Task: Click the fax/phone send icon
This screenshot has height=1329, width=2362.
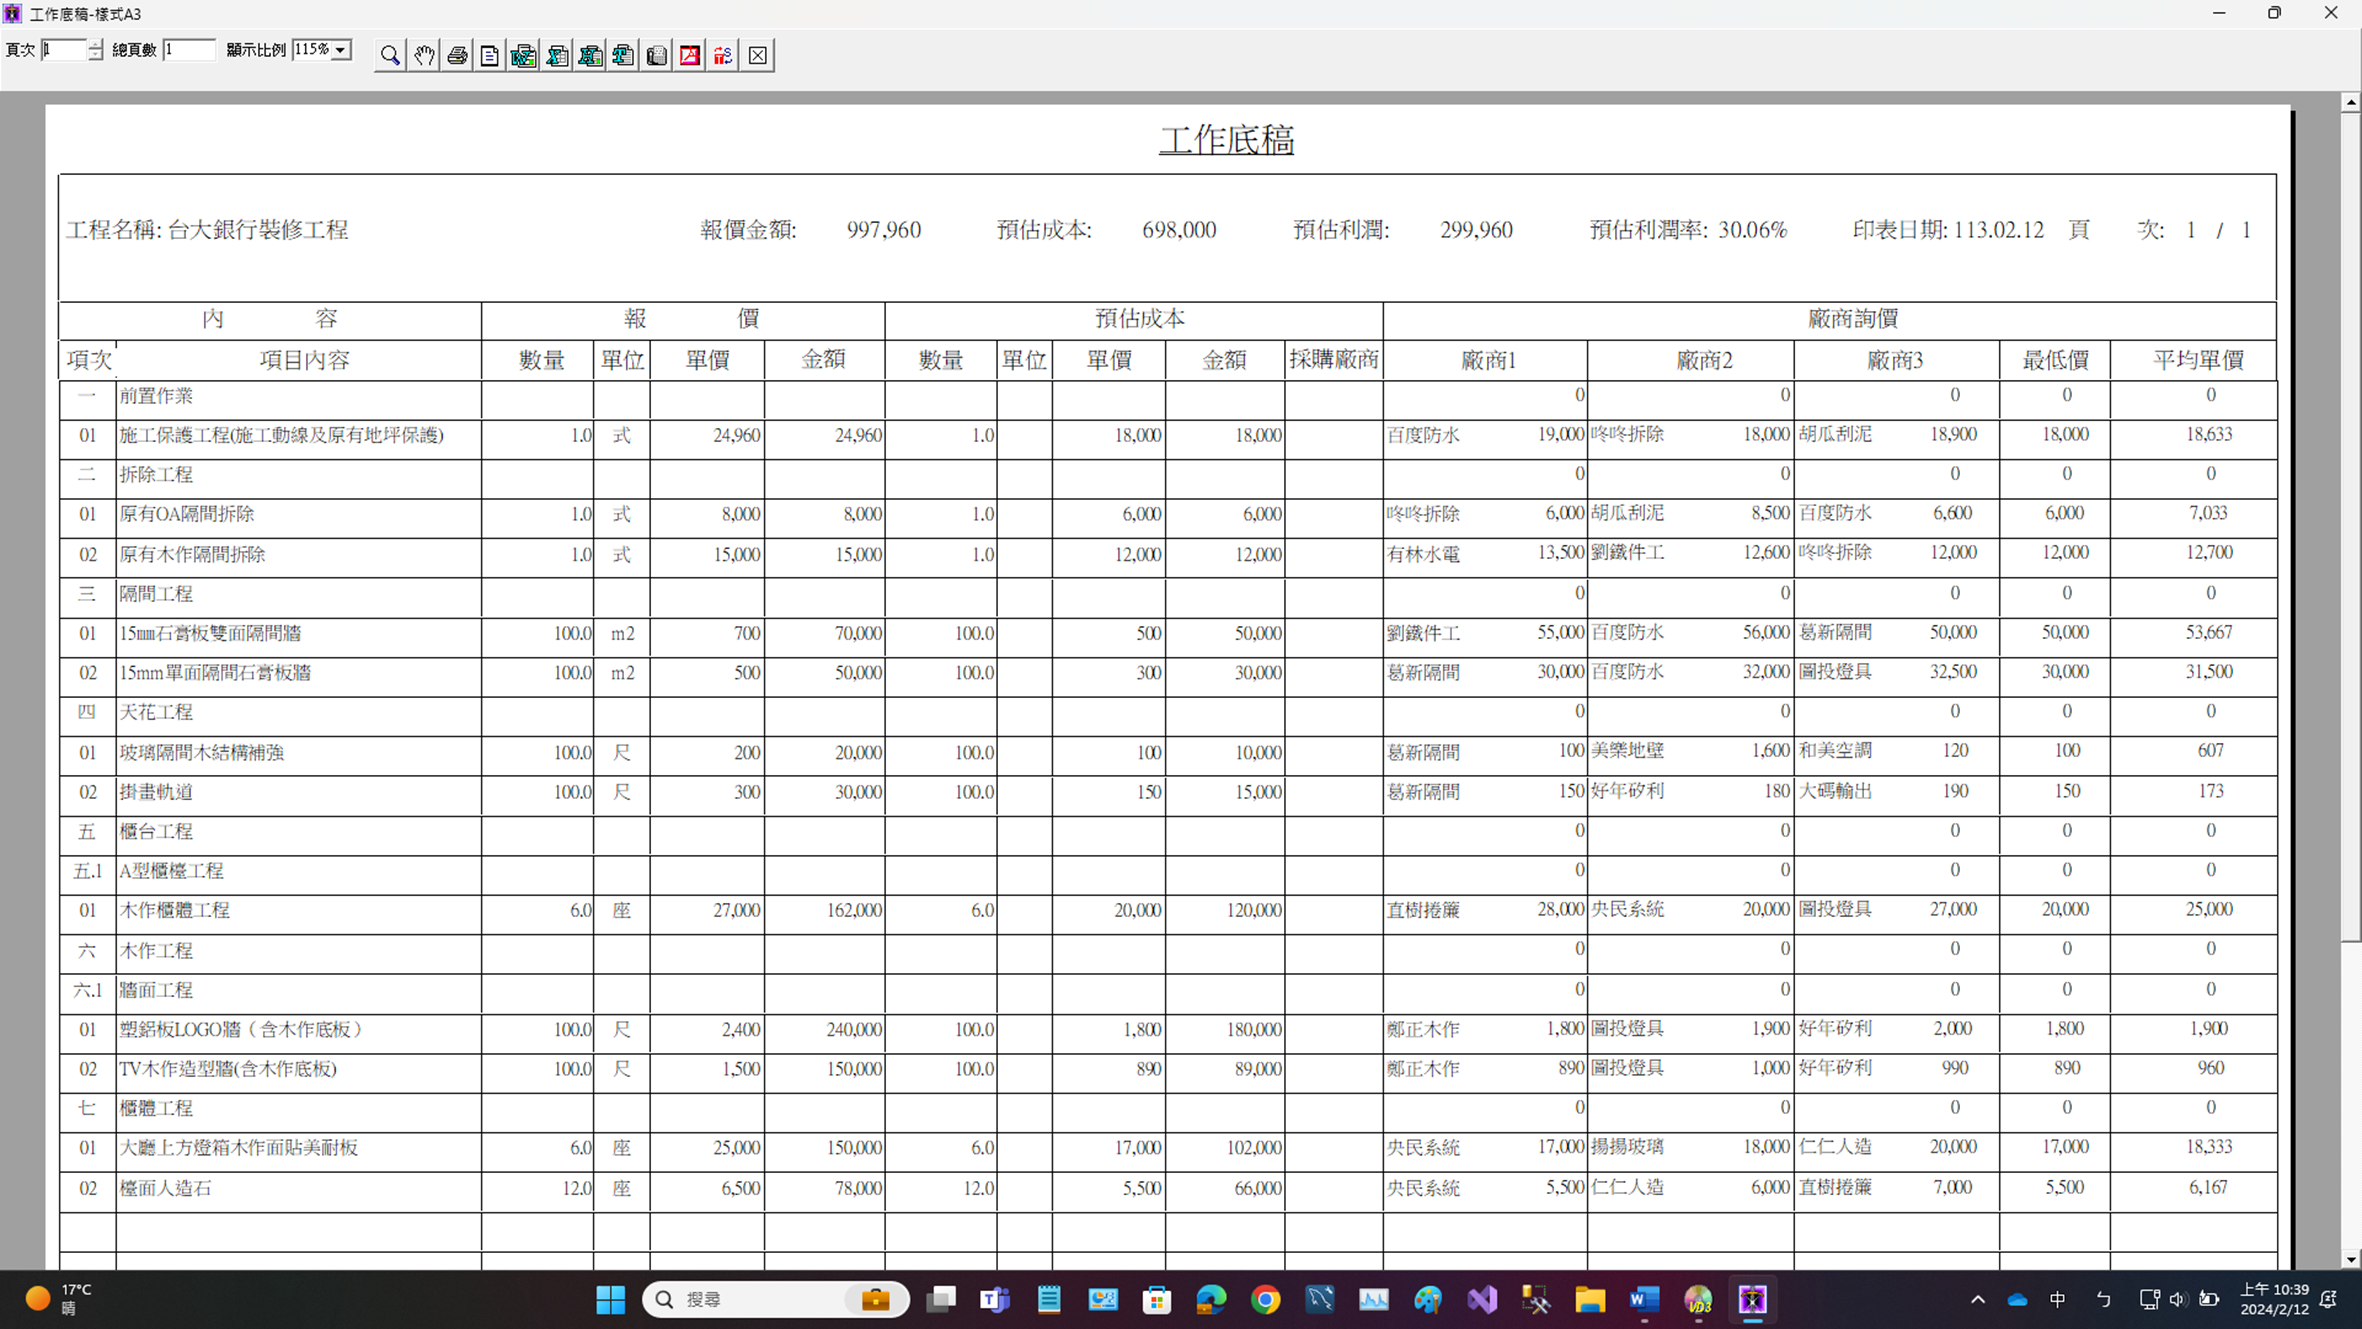Action: click(657, 55)
